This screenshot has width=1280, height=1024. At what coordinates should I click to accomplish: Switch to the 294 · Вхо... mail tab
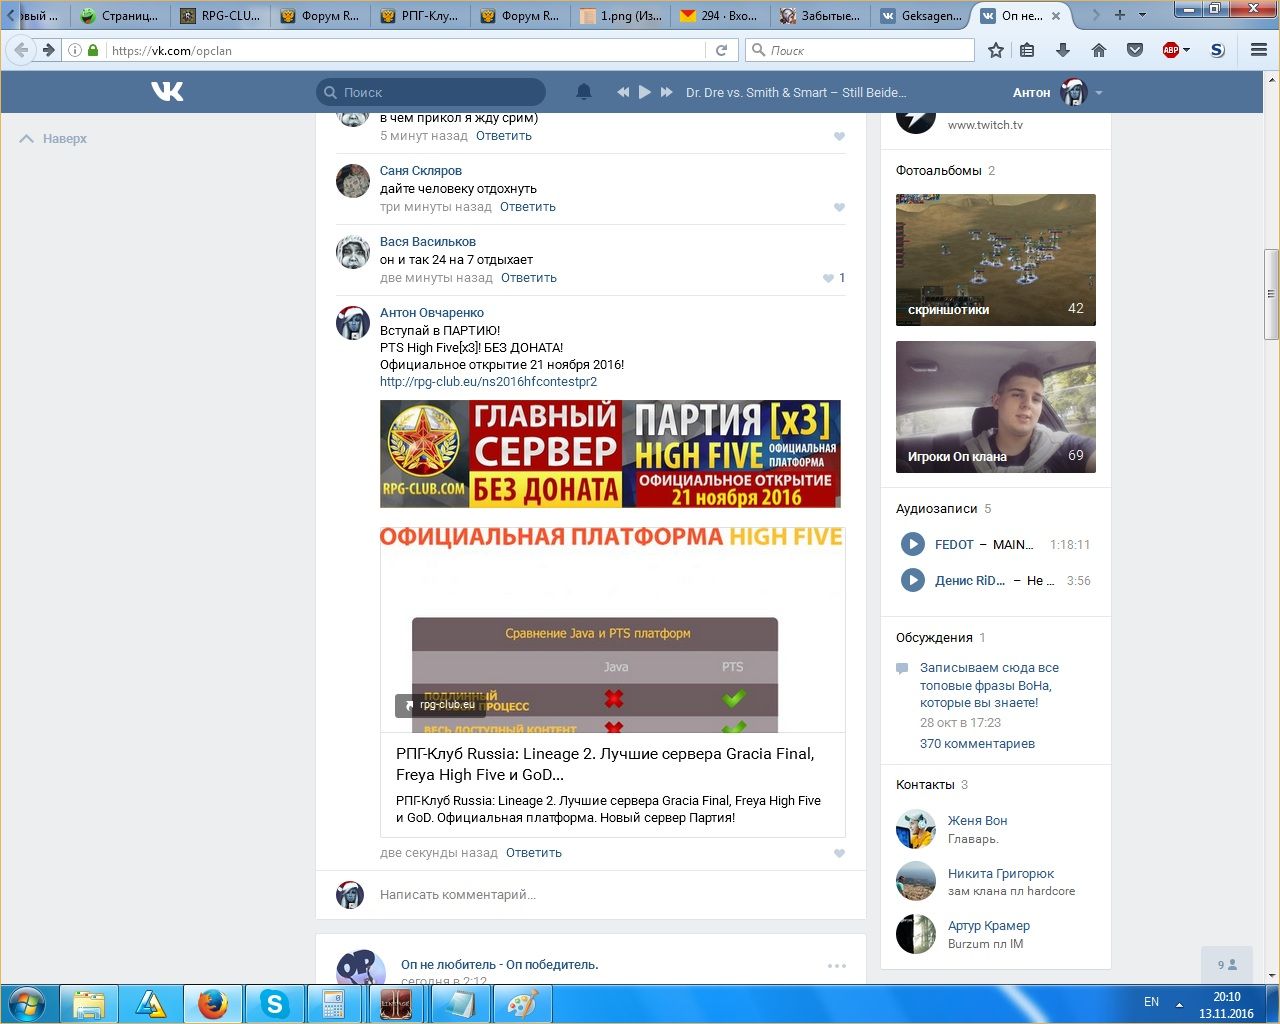720,15
